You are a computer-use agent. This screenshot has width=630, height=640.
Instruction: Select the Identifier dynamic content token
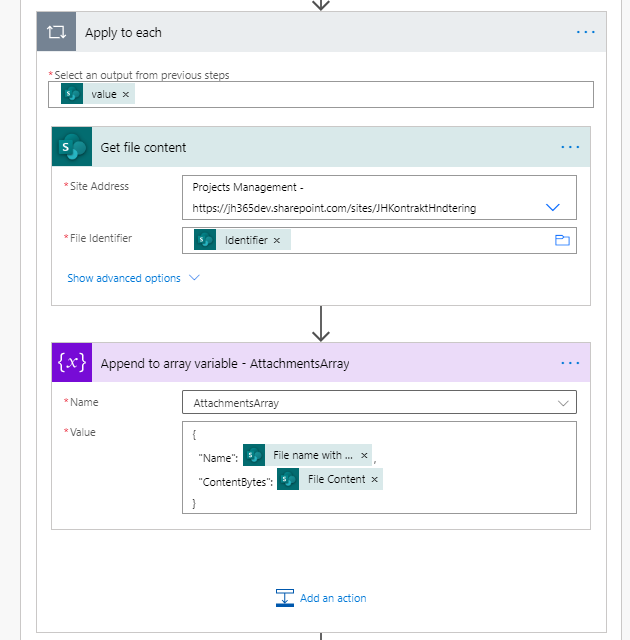tap(242, 240)
